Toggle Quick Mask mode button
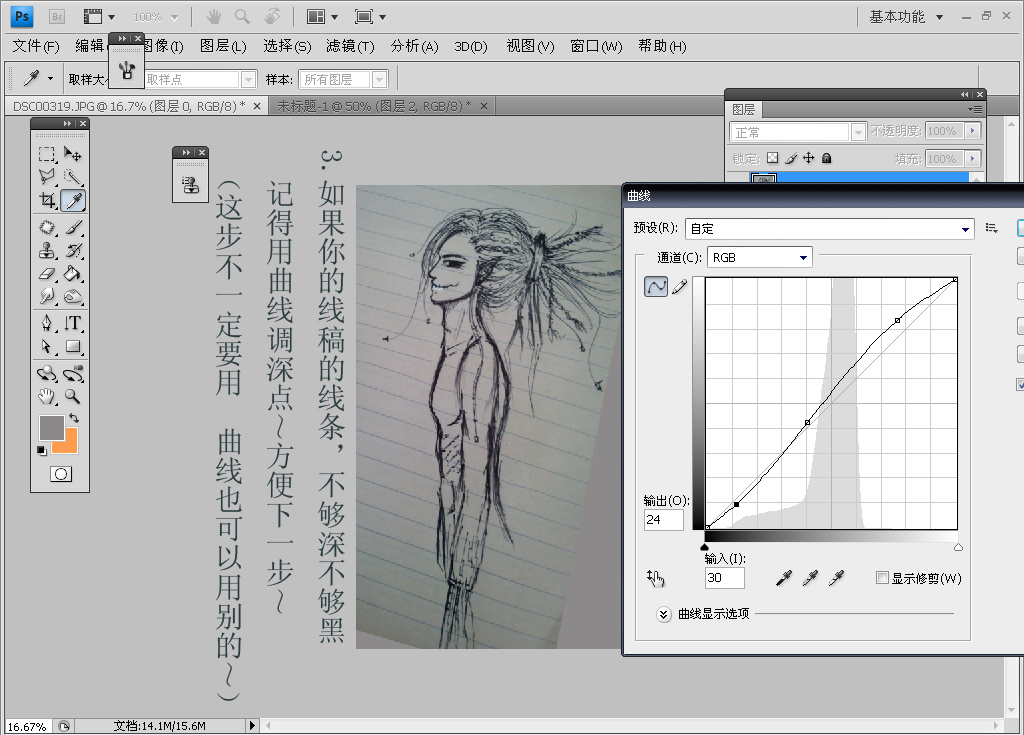The image size is (1024, 735). 60,474
